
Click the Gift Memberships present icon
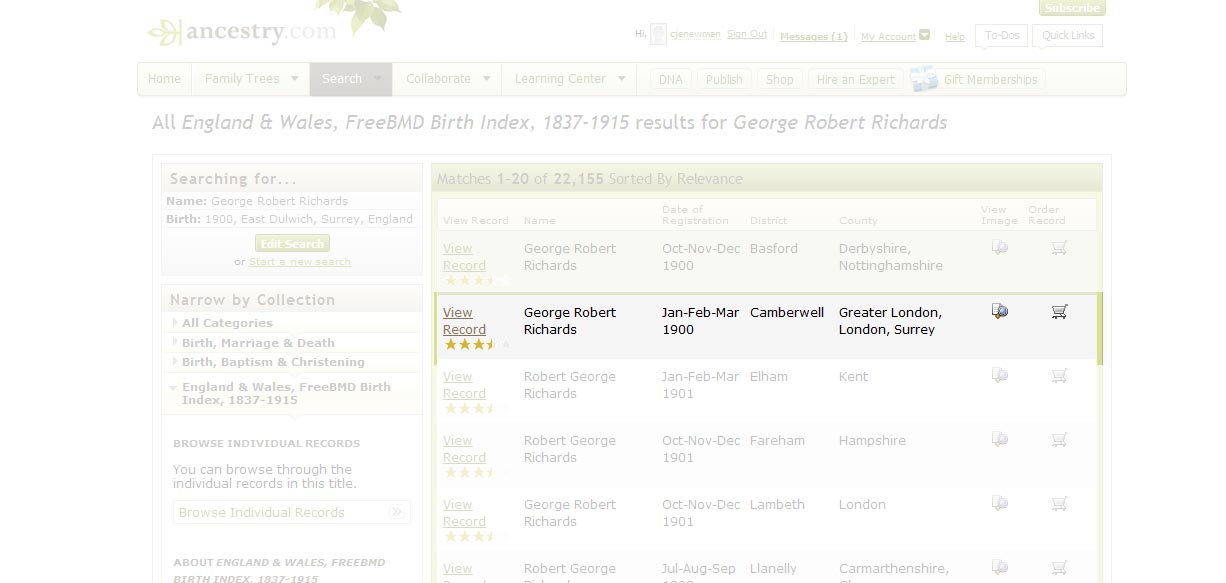(924, 79)
